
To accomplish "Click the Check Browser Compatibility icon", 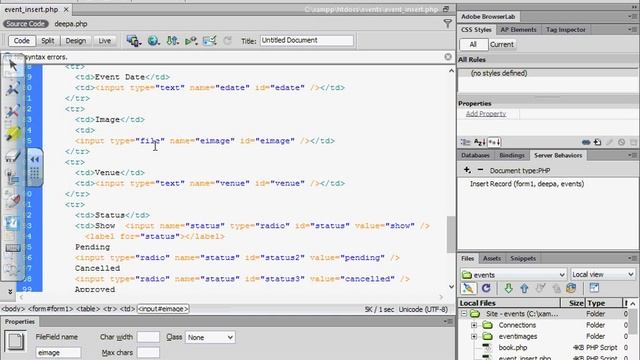I will (209, 40).
